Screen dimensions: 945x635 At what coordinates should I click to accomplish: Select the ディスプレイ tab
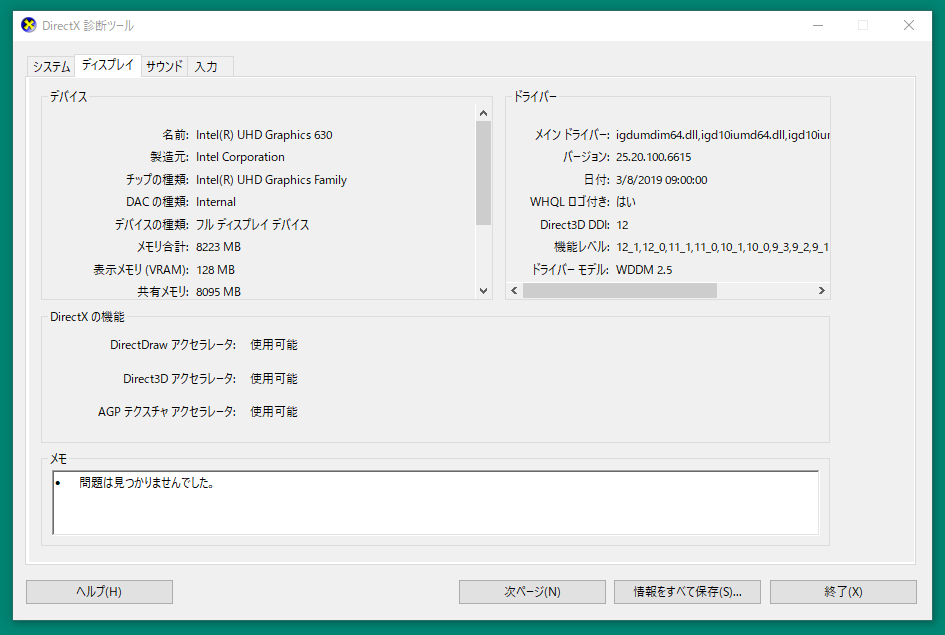(108, 66)
